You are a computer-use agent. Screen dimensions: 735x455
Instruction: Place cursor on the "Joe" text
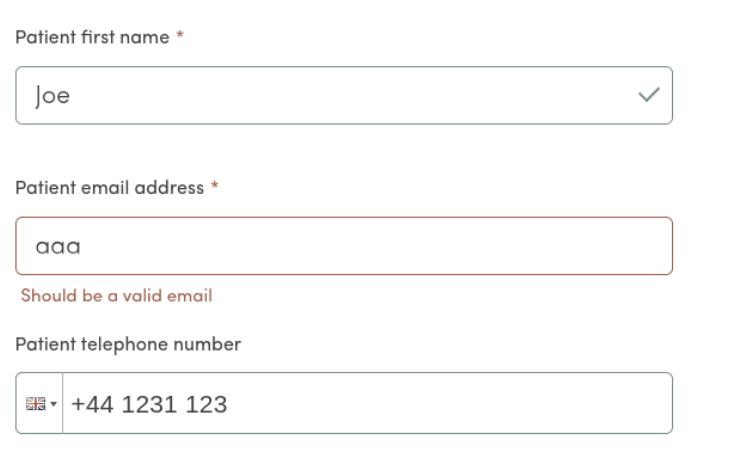point(52,96)
